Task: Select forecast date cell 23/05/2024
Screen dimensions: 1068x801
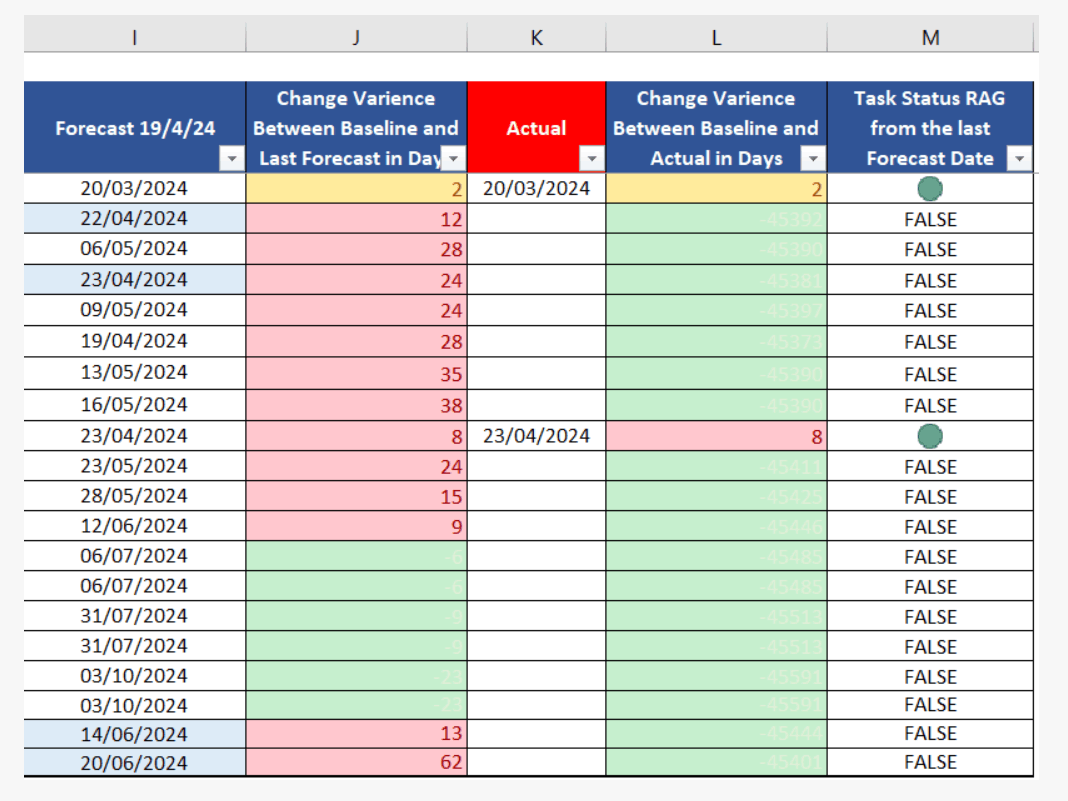Action: pyautogui.click(x=135, y=466)
